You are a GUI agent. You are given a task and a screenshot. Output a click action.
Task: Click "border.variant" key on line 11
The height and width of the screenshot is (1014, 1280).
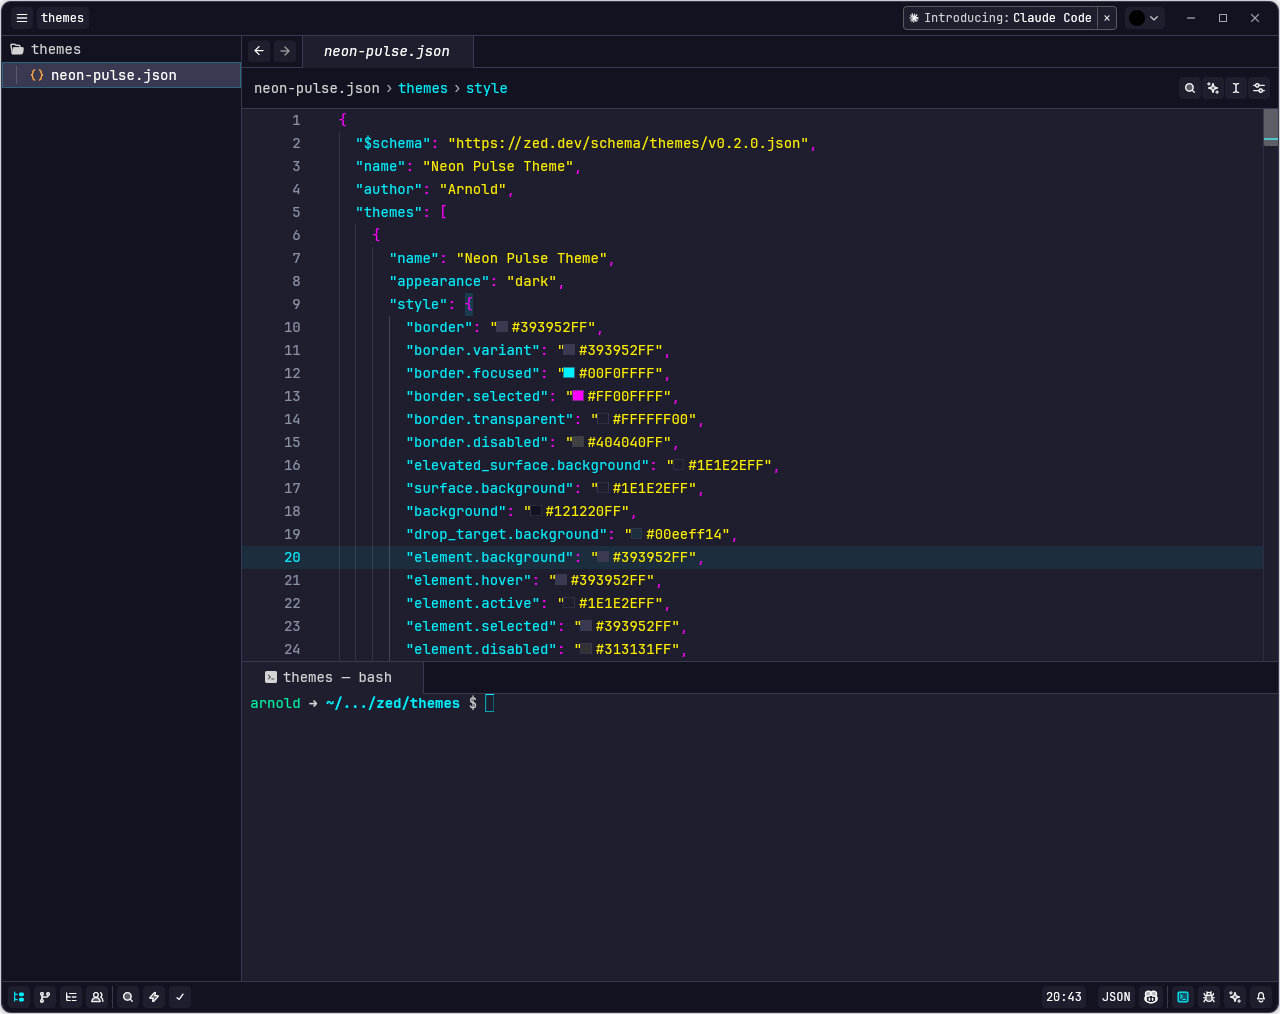473,350
